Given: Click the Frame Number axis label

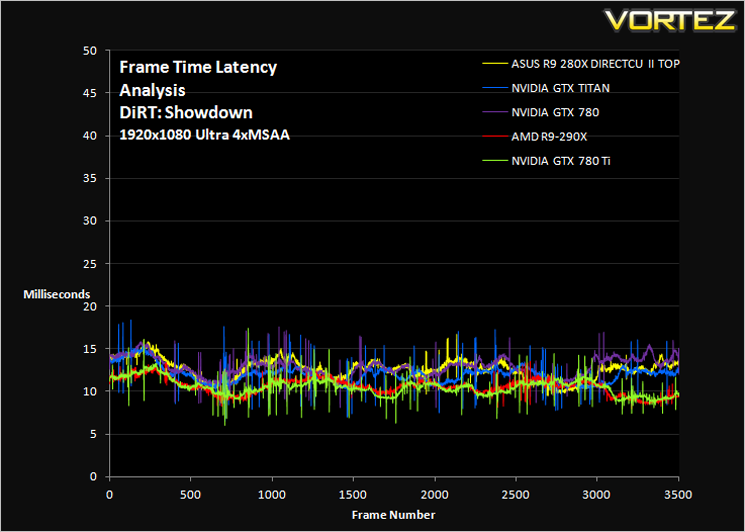Looking at the screenshot, I should point(393,515).
